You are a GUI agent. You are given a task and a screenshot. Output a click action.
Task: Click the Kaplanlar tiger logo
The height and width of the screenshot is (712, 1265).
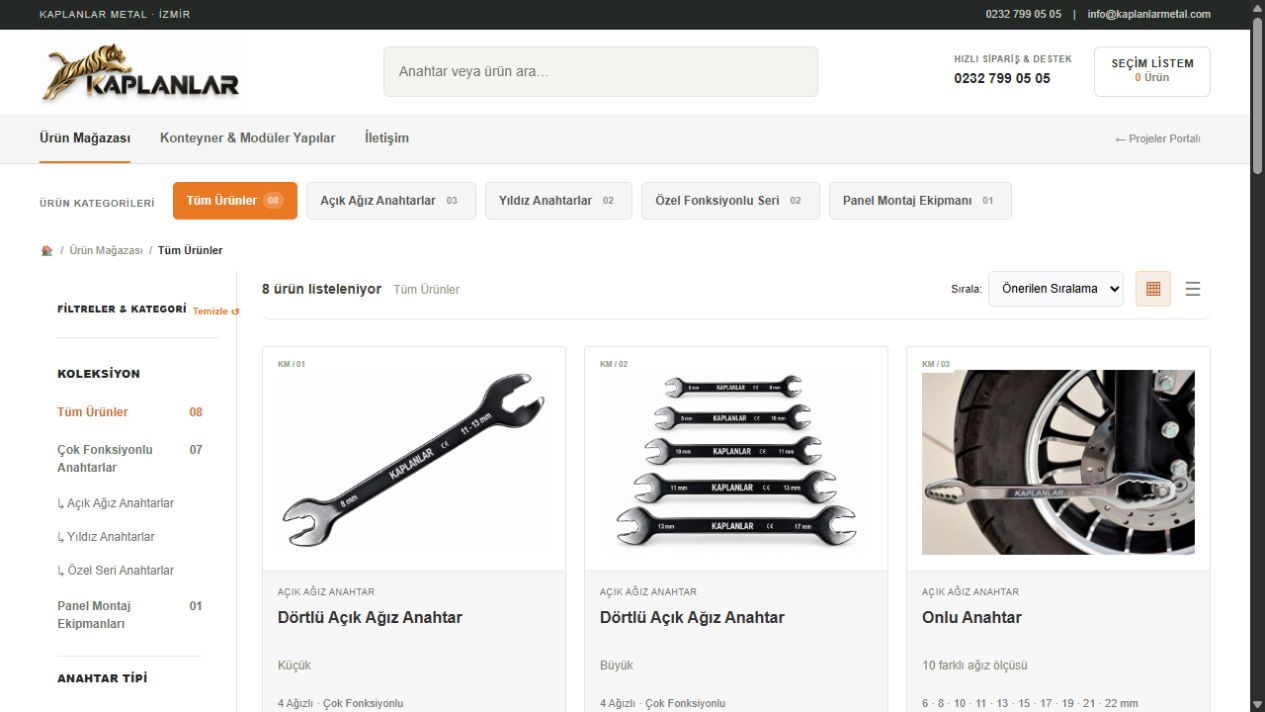click(141, 72)
